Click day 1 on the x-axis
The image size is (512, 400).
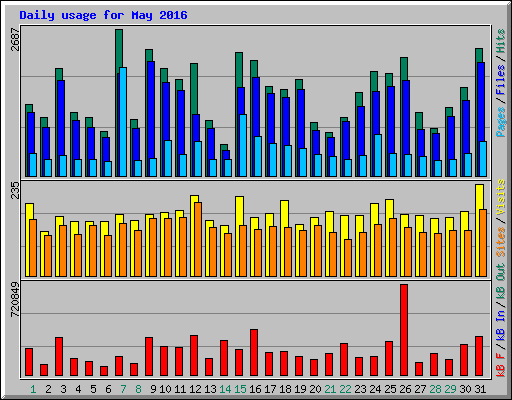[33, 389]
